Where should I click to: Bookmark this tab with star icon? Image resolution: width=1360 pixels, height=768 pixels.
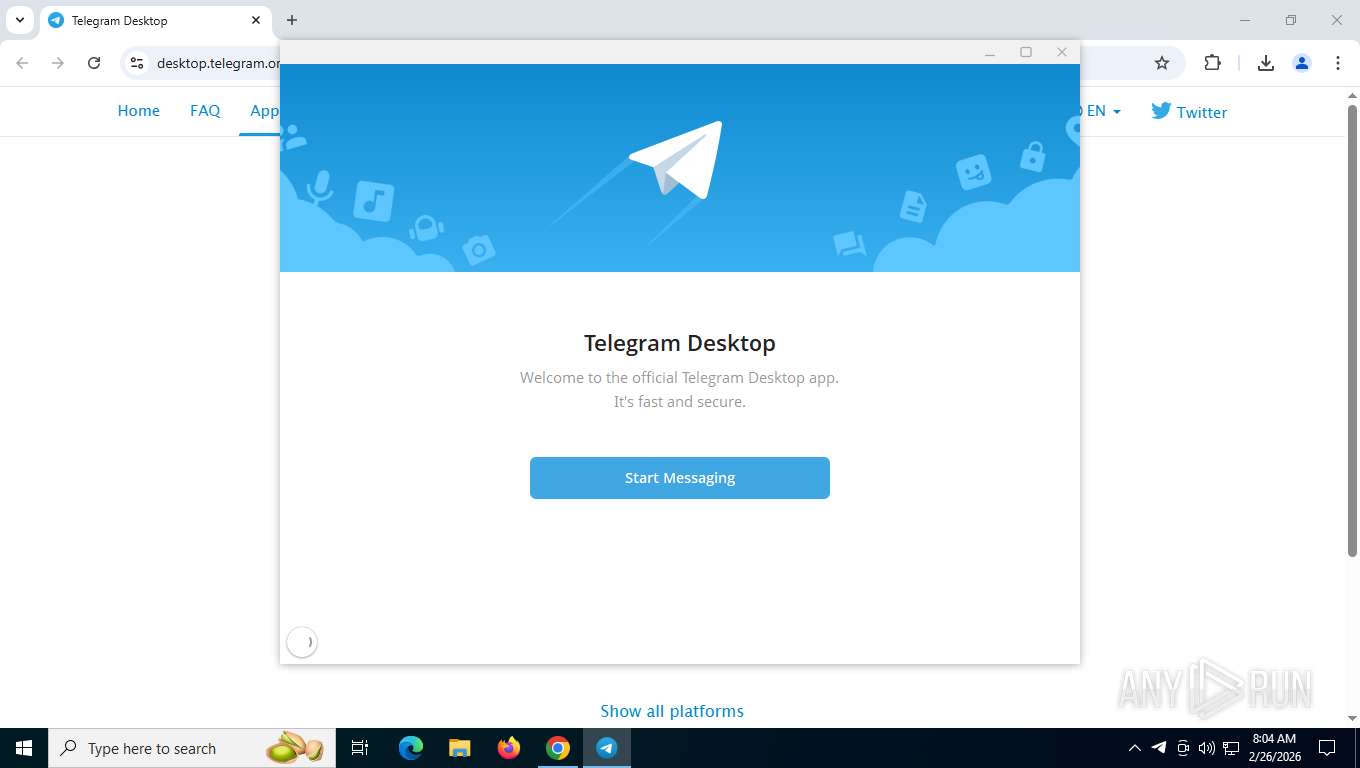click(x=1162, y=63)
